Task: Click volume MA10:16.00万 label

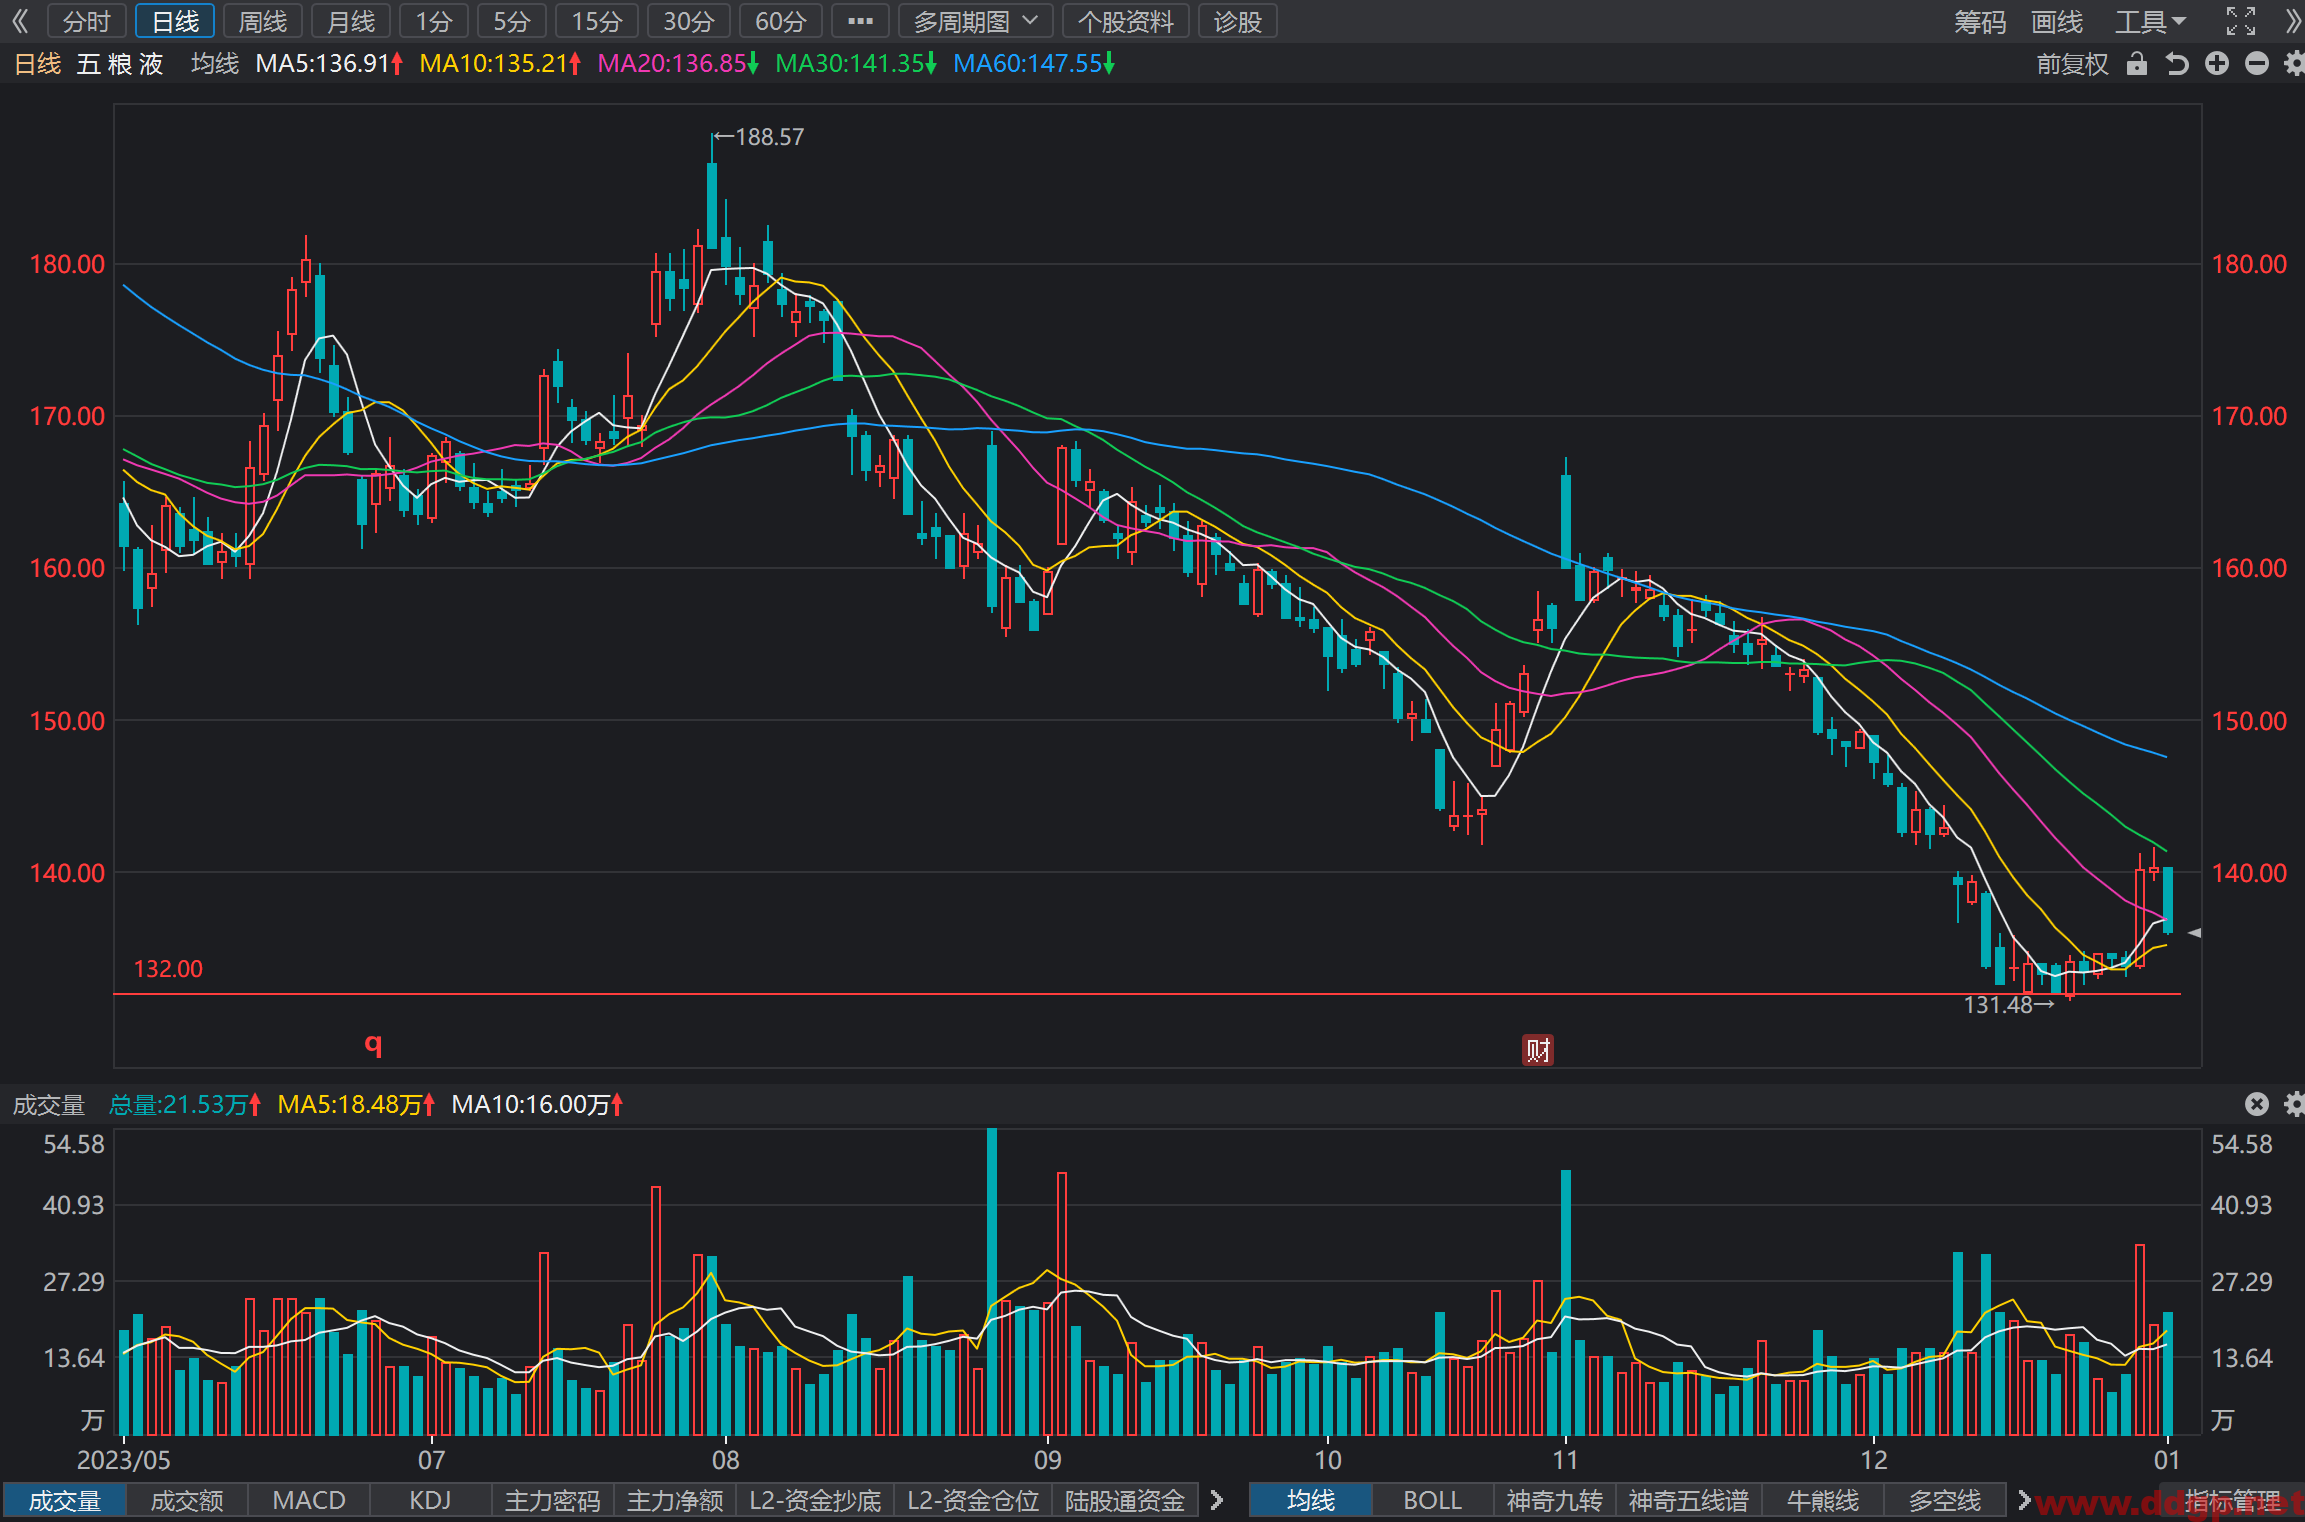Action: point(537,1104)
